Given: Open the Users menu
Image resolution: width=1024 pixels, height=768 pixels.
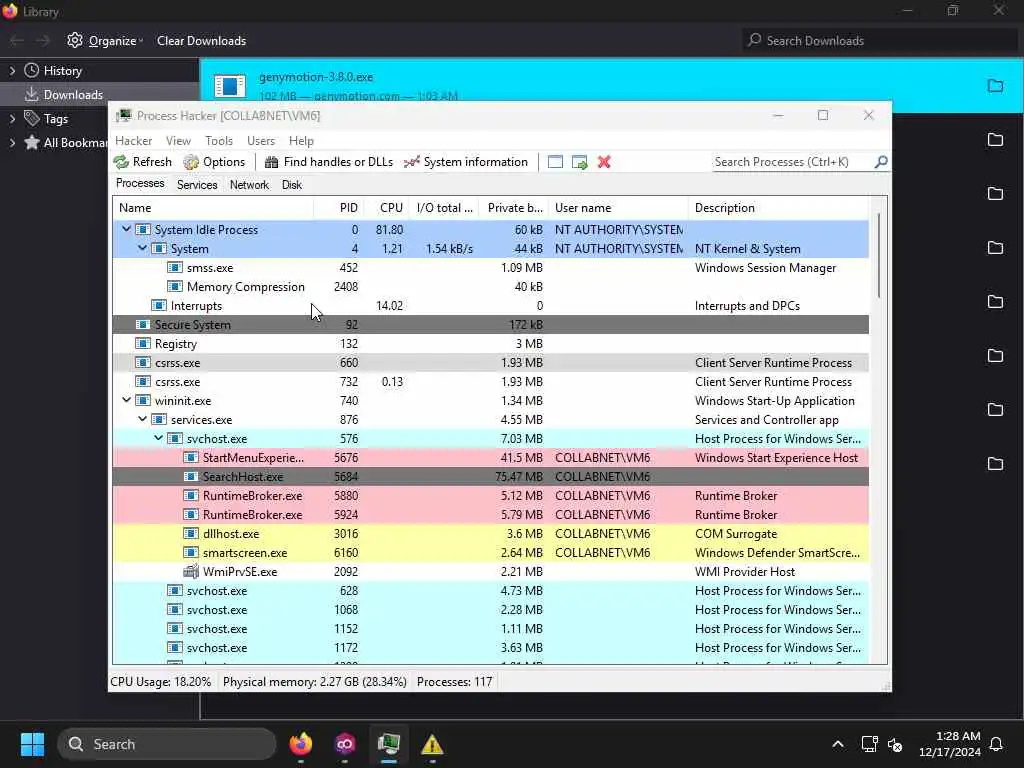Looking at the screenshot, I should pos(261,140).
